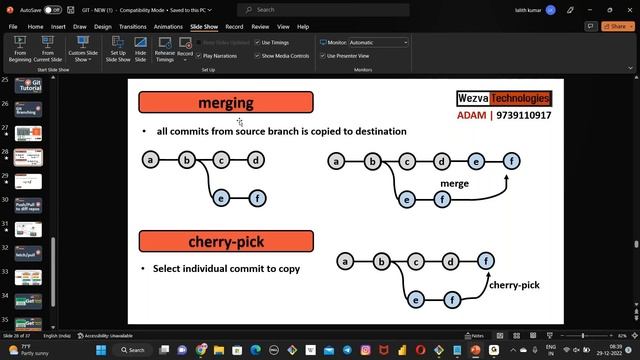This screenshot has width=640, height=360.
Task: Start Slide Show from status bar
Action: 549,336
